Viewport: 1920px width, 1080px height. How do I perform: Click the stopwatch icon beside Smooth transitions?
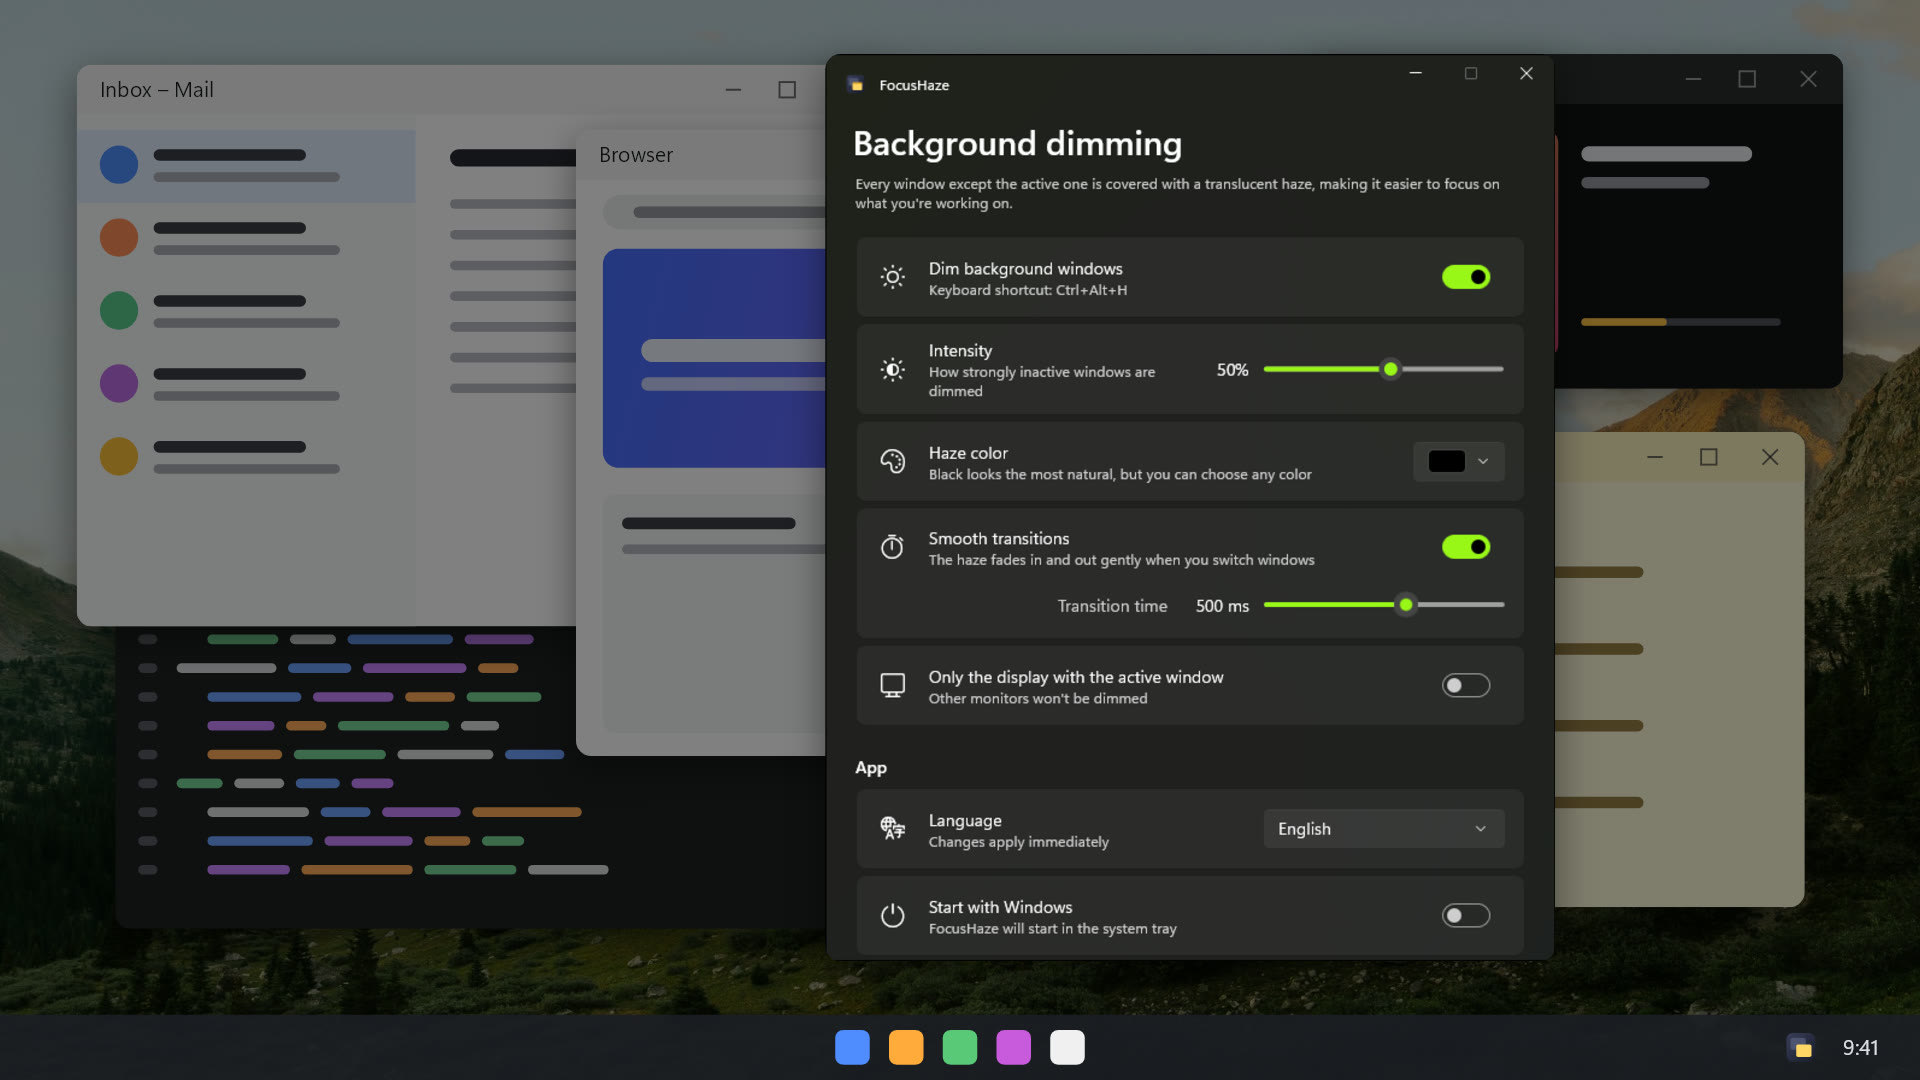point(892,547)
